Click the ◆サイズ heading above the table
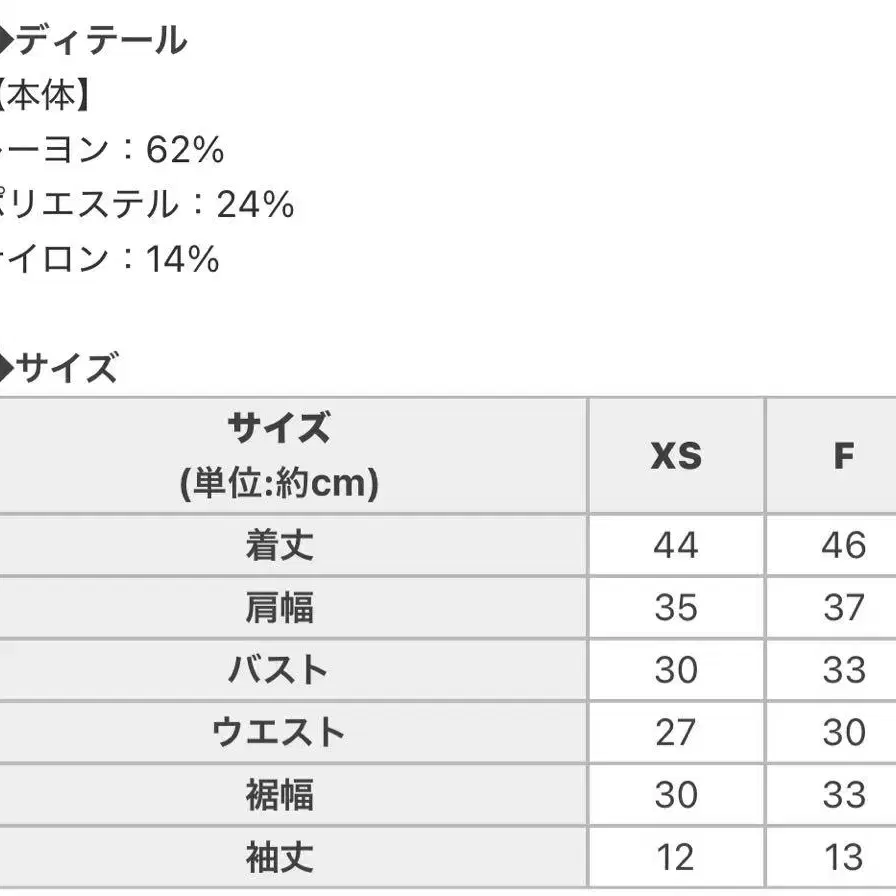Viewport: 896px width, 896px height. coord(62,369)
